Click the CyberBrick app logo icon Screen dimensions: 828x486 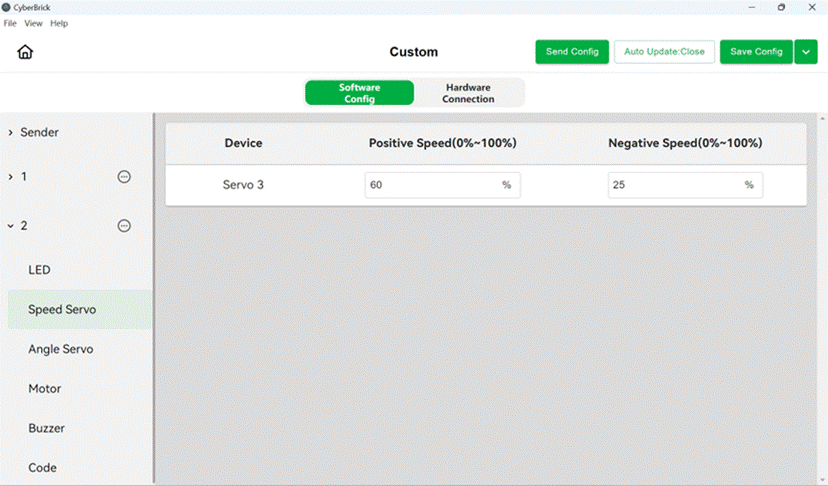point(6,7)
